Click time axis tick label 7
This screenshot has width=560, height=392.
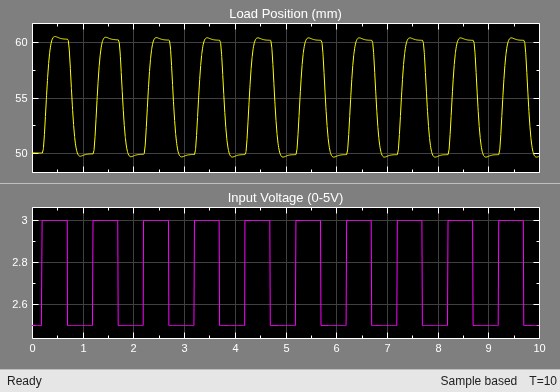click(x=388, y=348)
